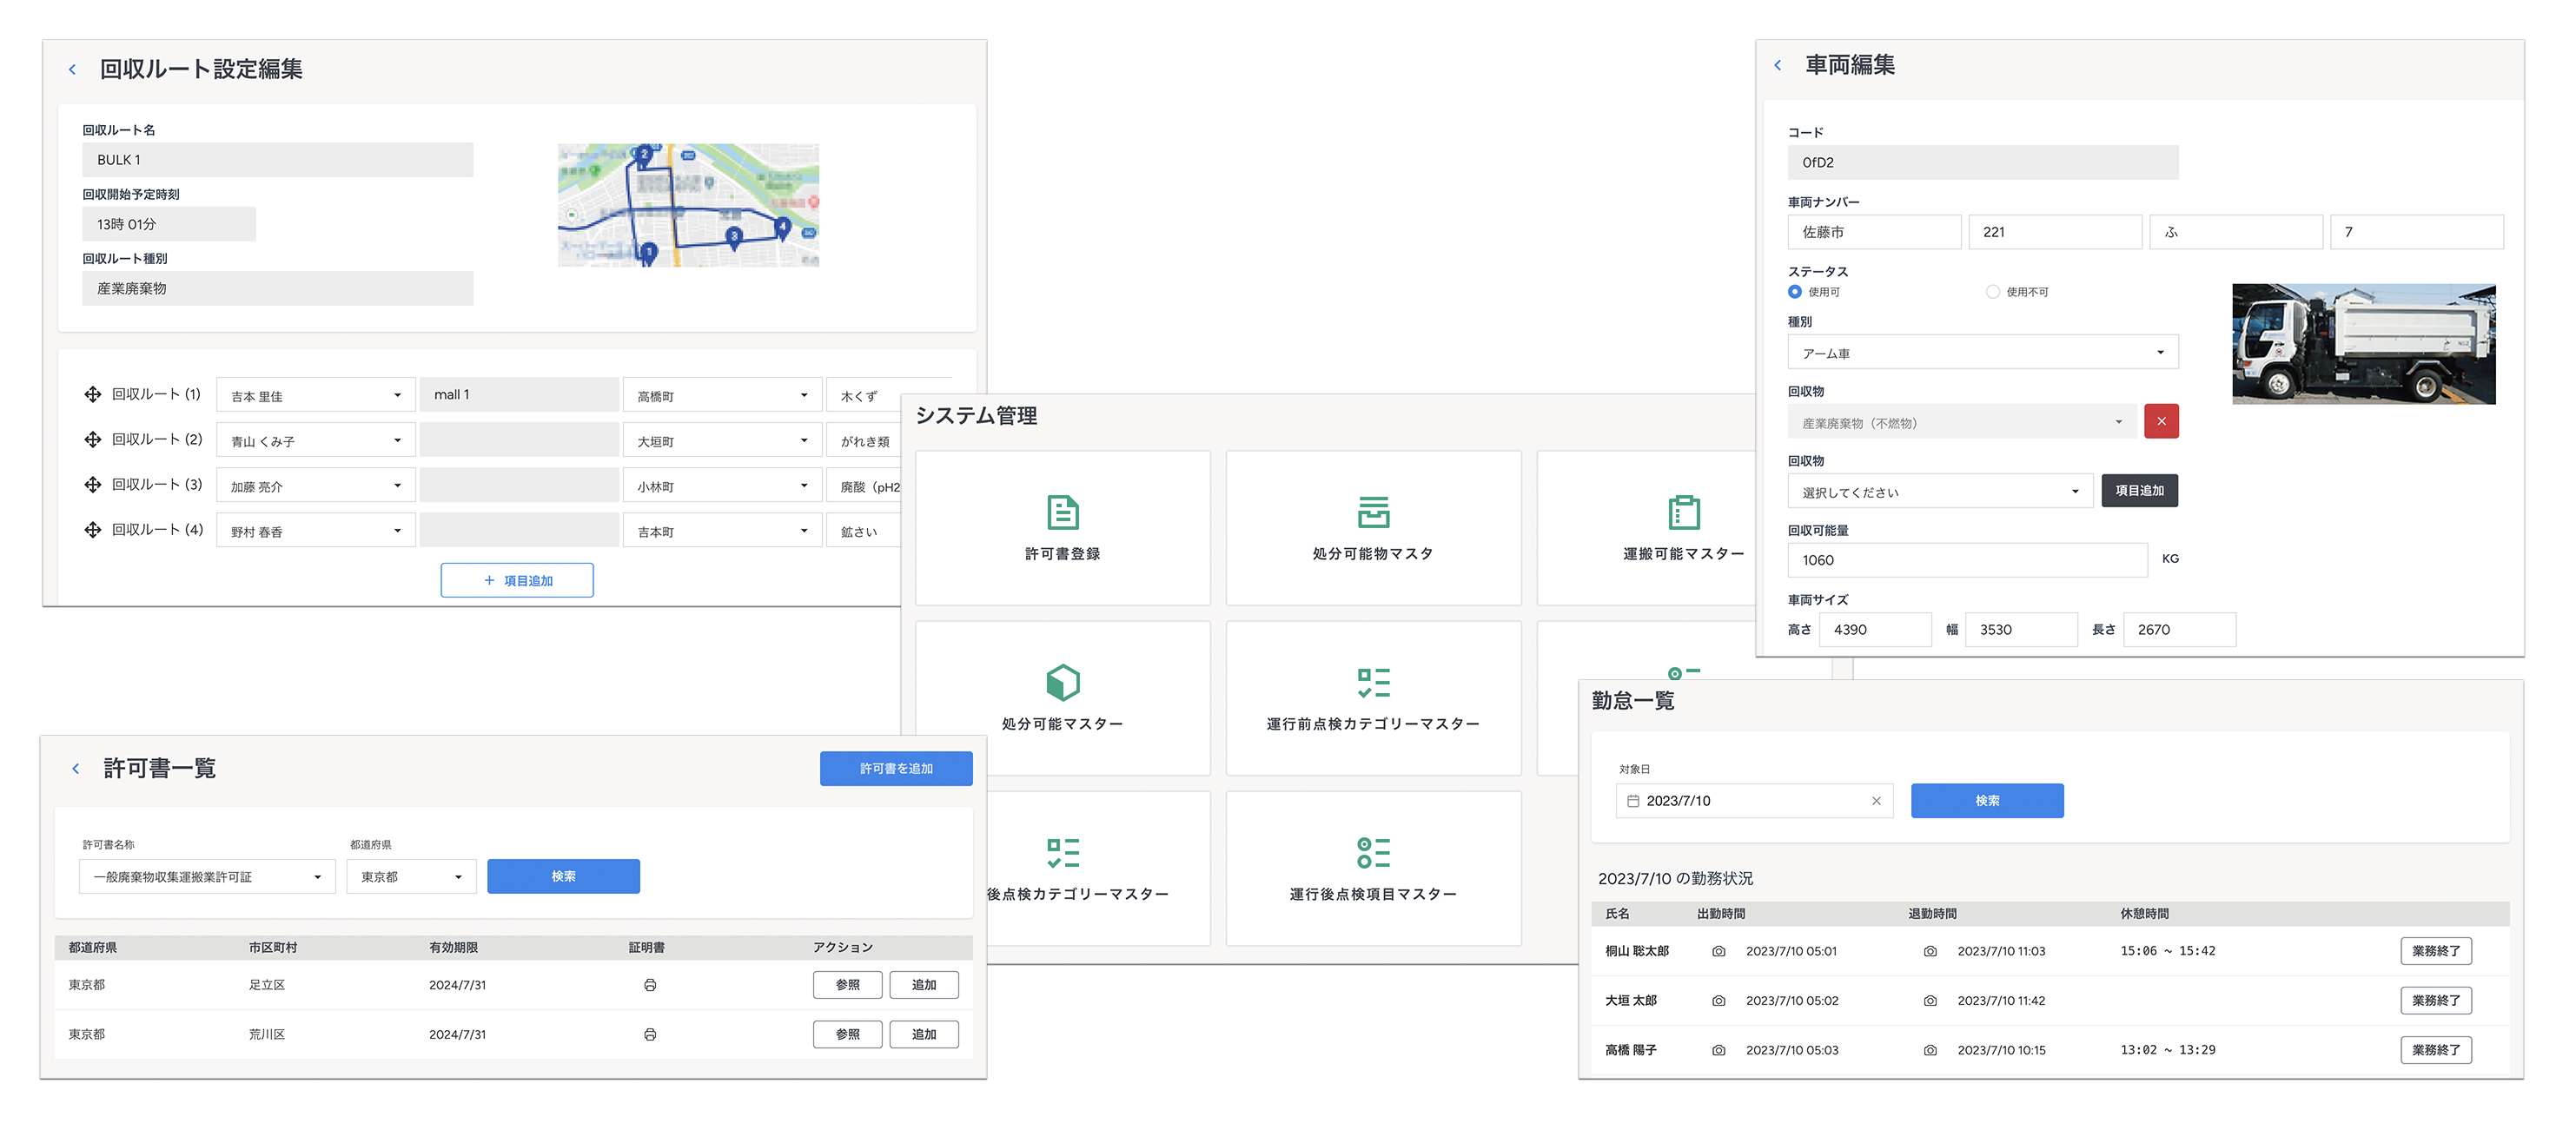The width and height of the screenshot is (2576, 1130).
Task: Click the route map thumbnail
Action: pyautogui.click(x=688, y=205)
